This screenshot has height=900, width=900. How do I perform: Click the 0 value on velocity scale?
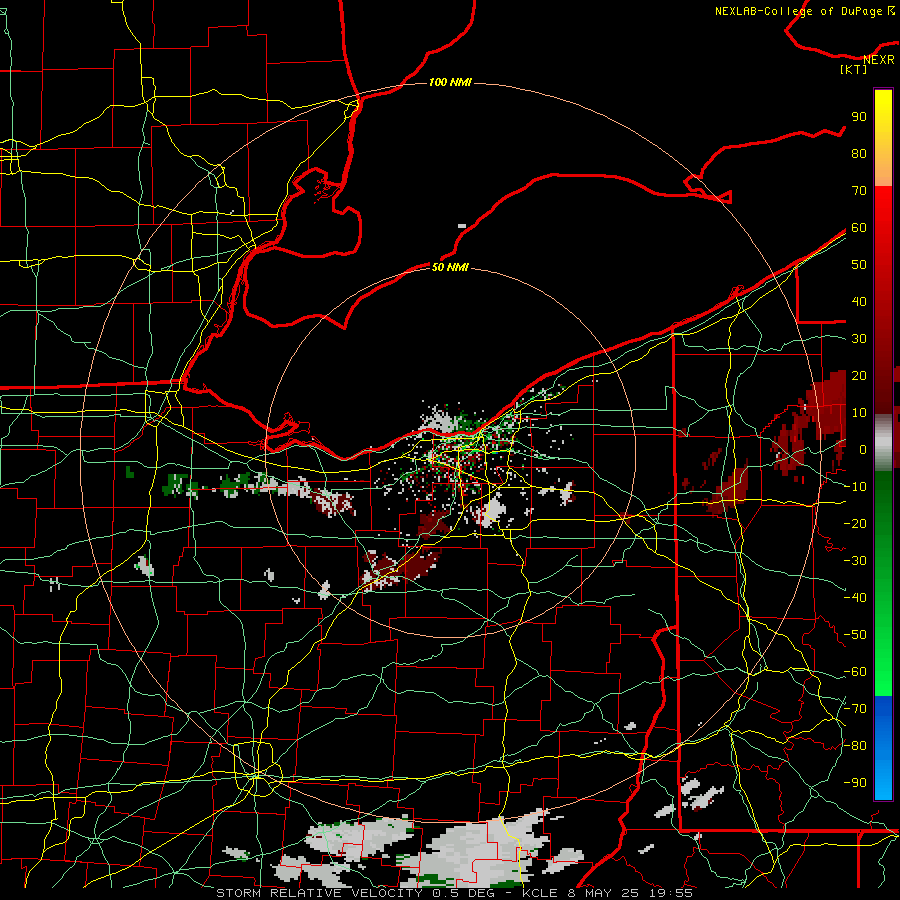click(x=863, y=450)
